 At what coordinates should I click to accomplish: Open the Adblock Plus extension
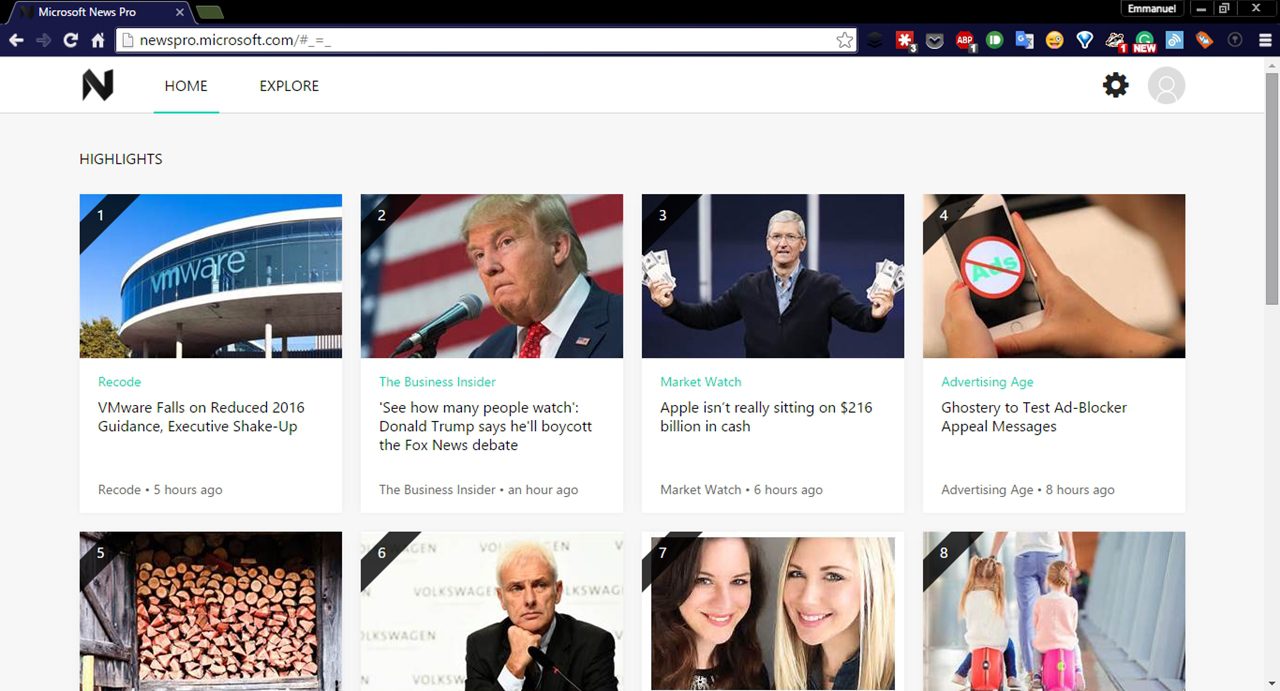tap(965, 40)
